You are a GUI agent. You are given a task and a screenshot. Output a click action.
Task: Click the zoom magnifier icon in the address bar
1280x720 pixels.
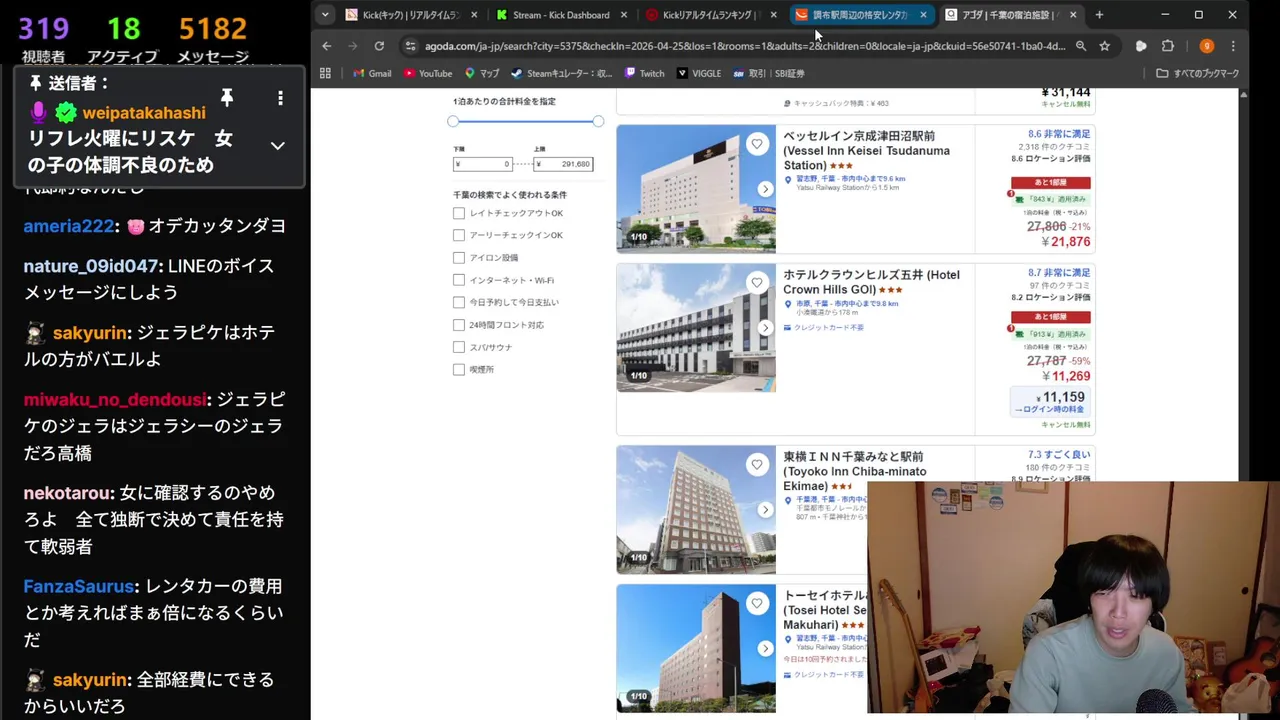1081,46
